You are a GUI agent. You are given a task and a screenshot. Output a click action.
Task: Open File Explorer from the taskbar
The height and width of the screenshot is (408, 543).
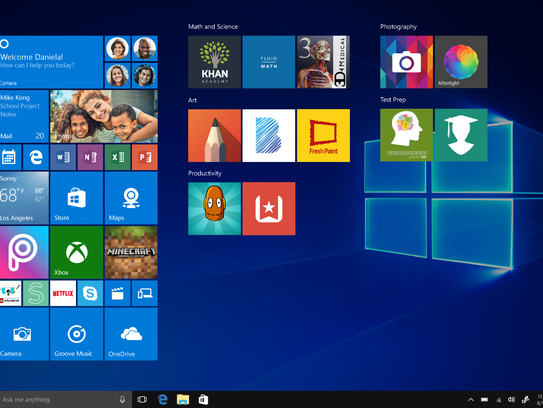(183, 400)
